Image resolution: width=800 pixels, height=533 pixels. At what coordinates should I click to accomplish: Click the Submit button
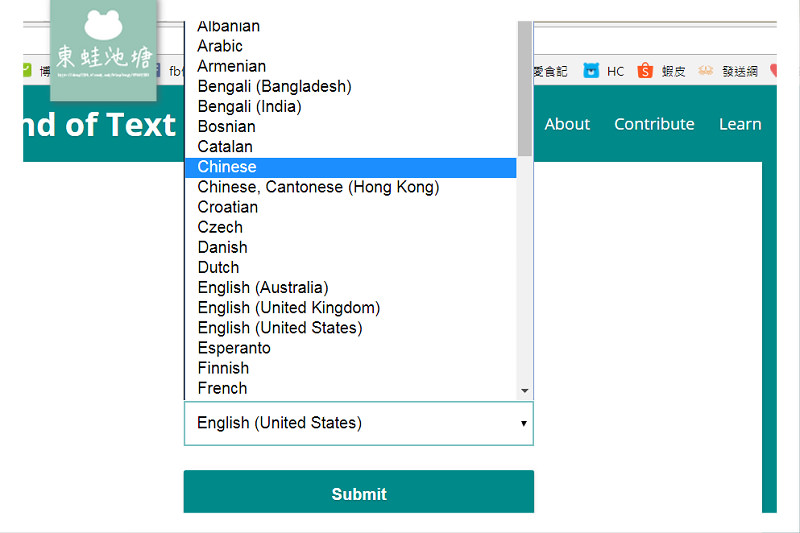tap(359, 492)
